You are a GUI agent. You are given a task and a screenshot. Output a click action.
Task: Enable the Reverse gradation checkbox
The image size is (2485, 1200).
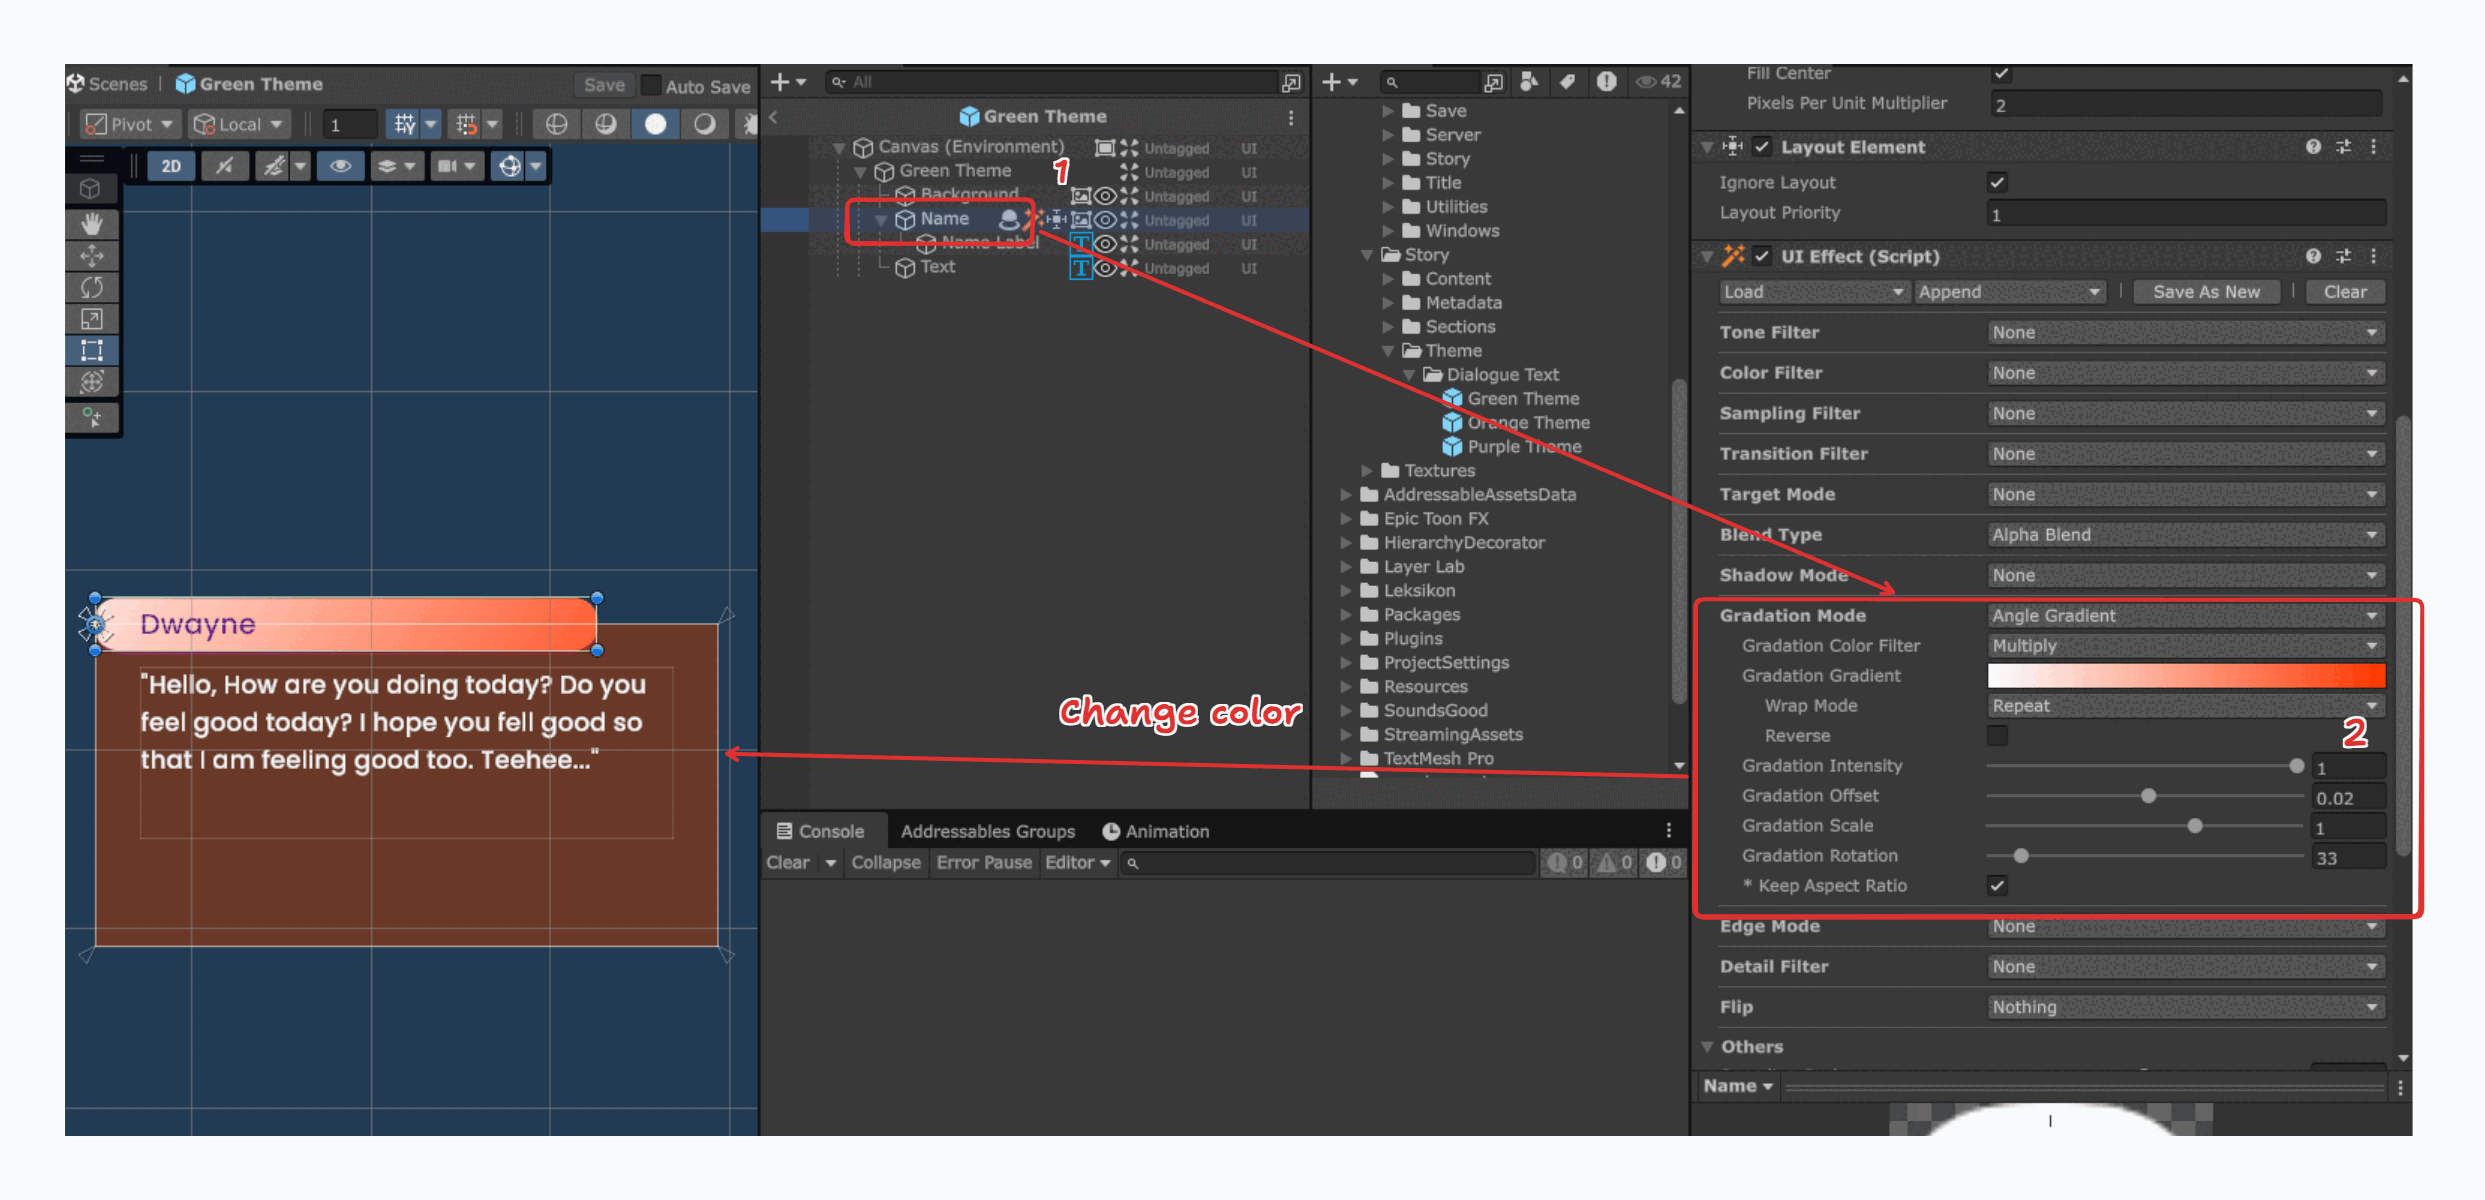(x=1997, y=736)
